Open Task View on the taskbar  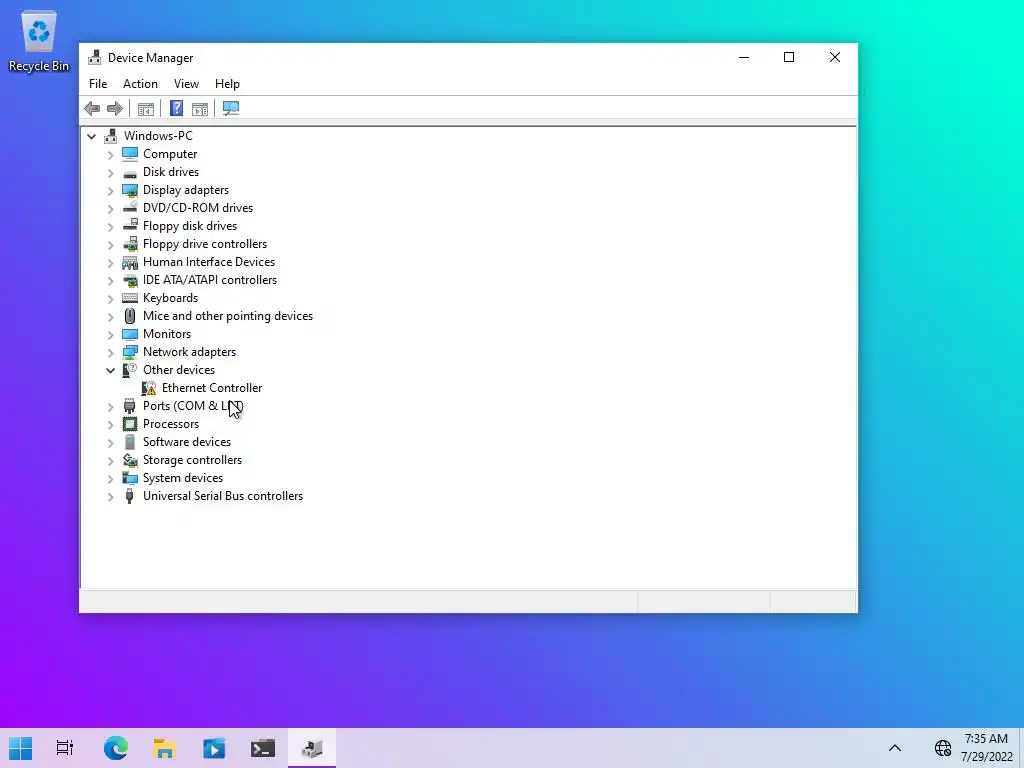(x=65, y=748)
